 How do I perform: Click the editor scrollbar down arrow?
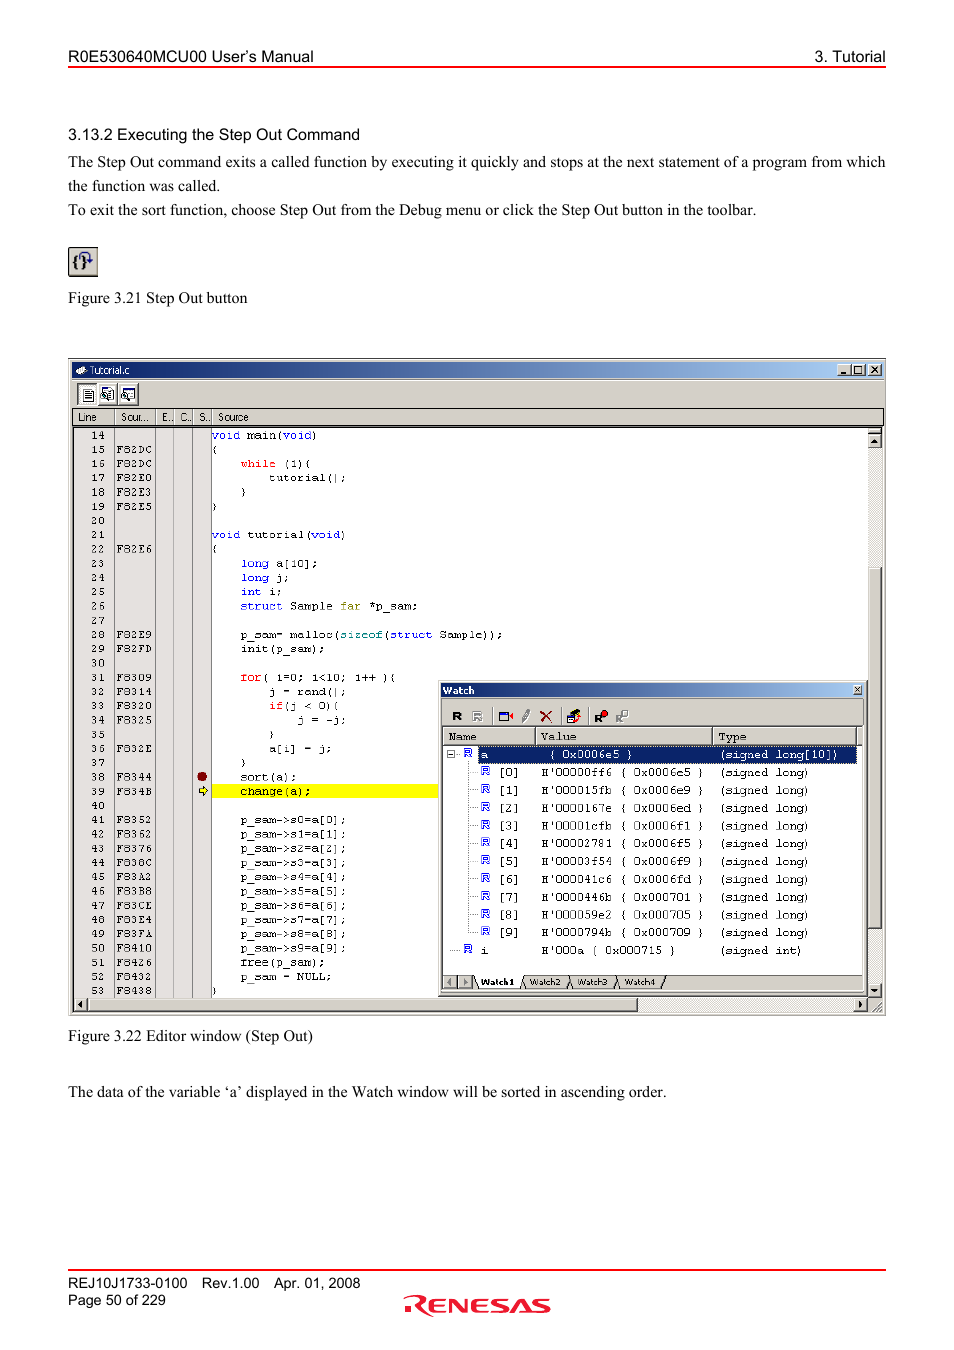875,990
